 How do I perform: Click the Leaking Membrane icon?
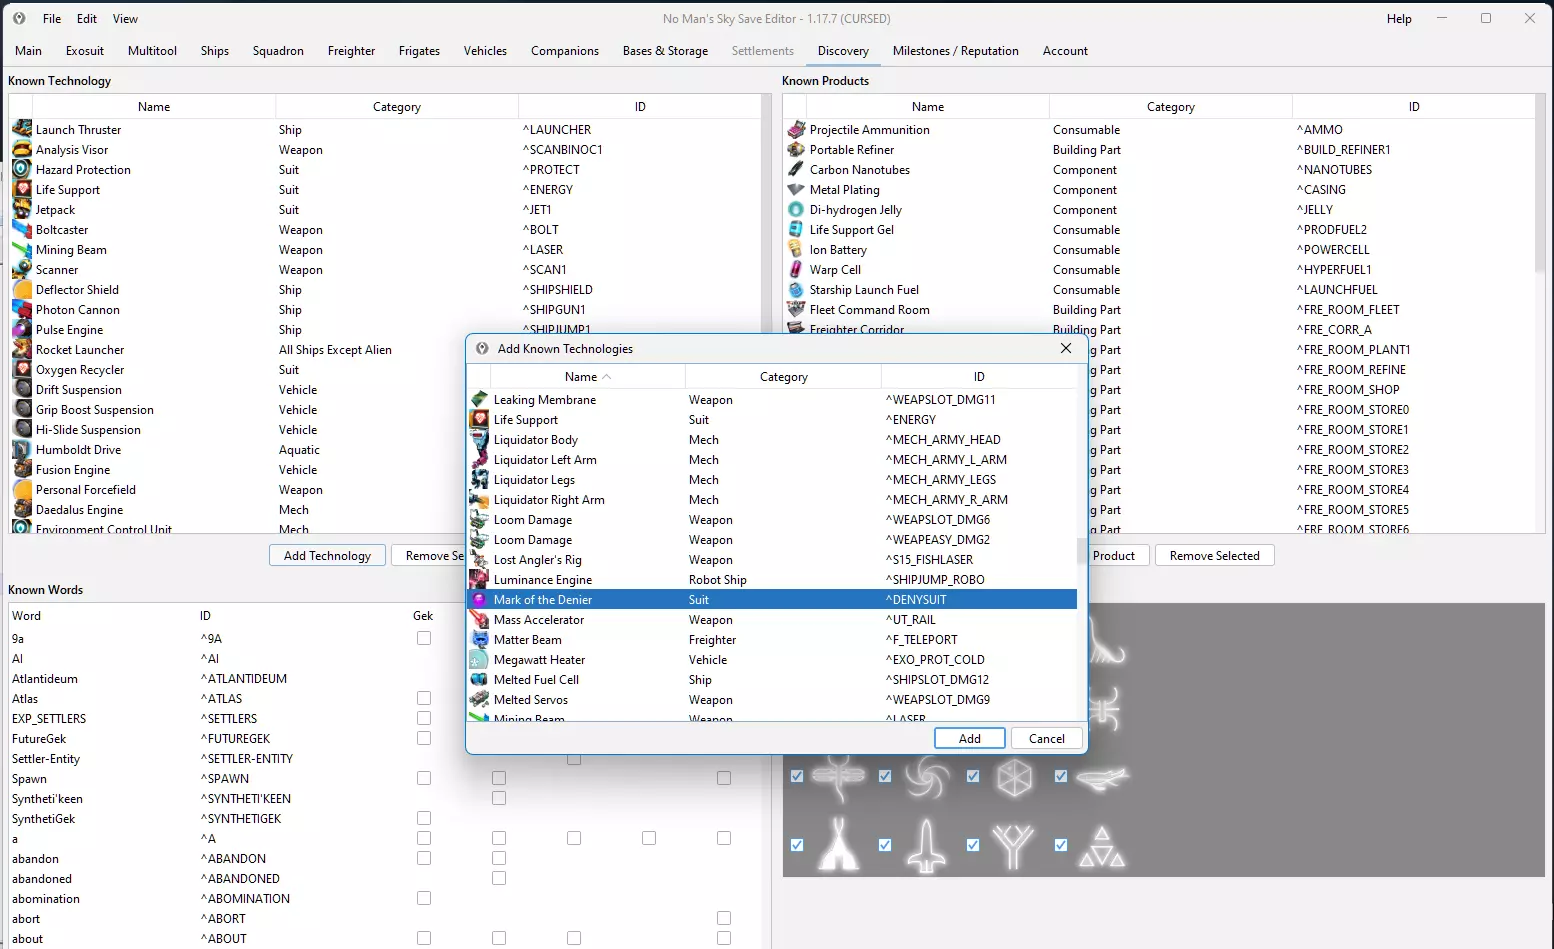click(x=479, y=400)
